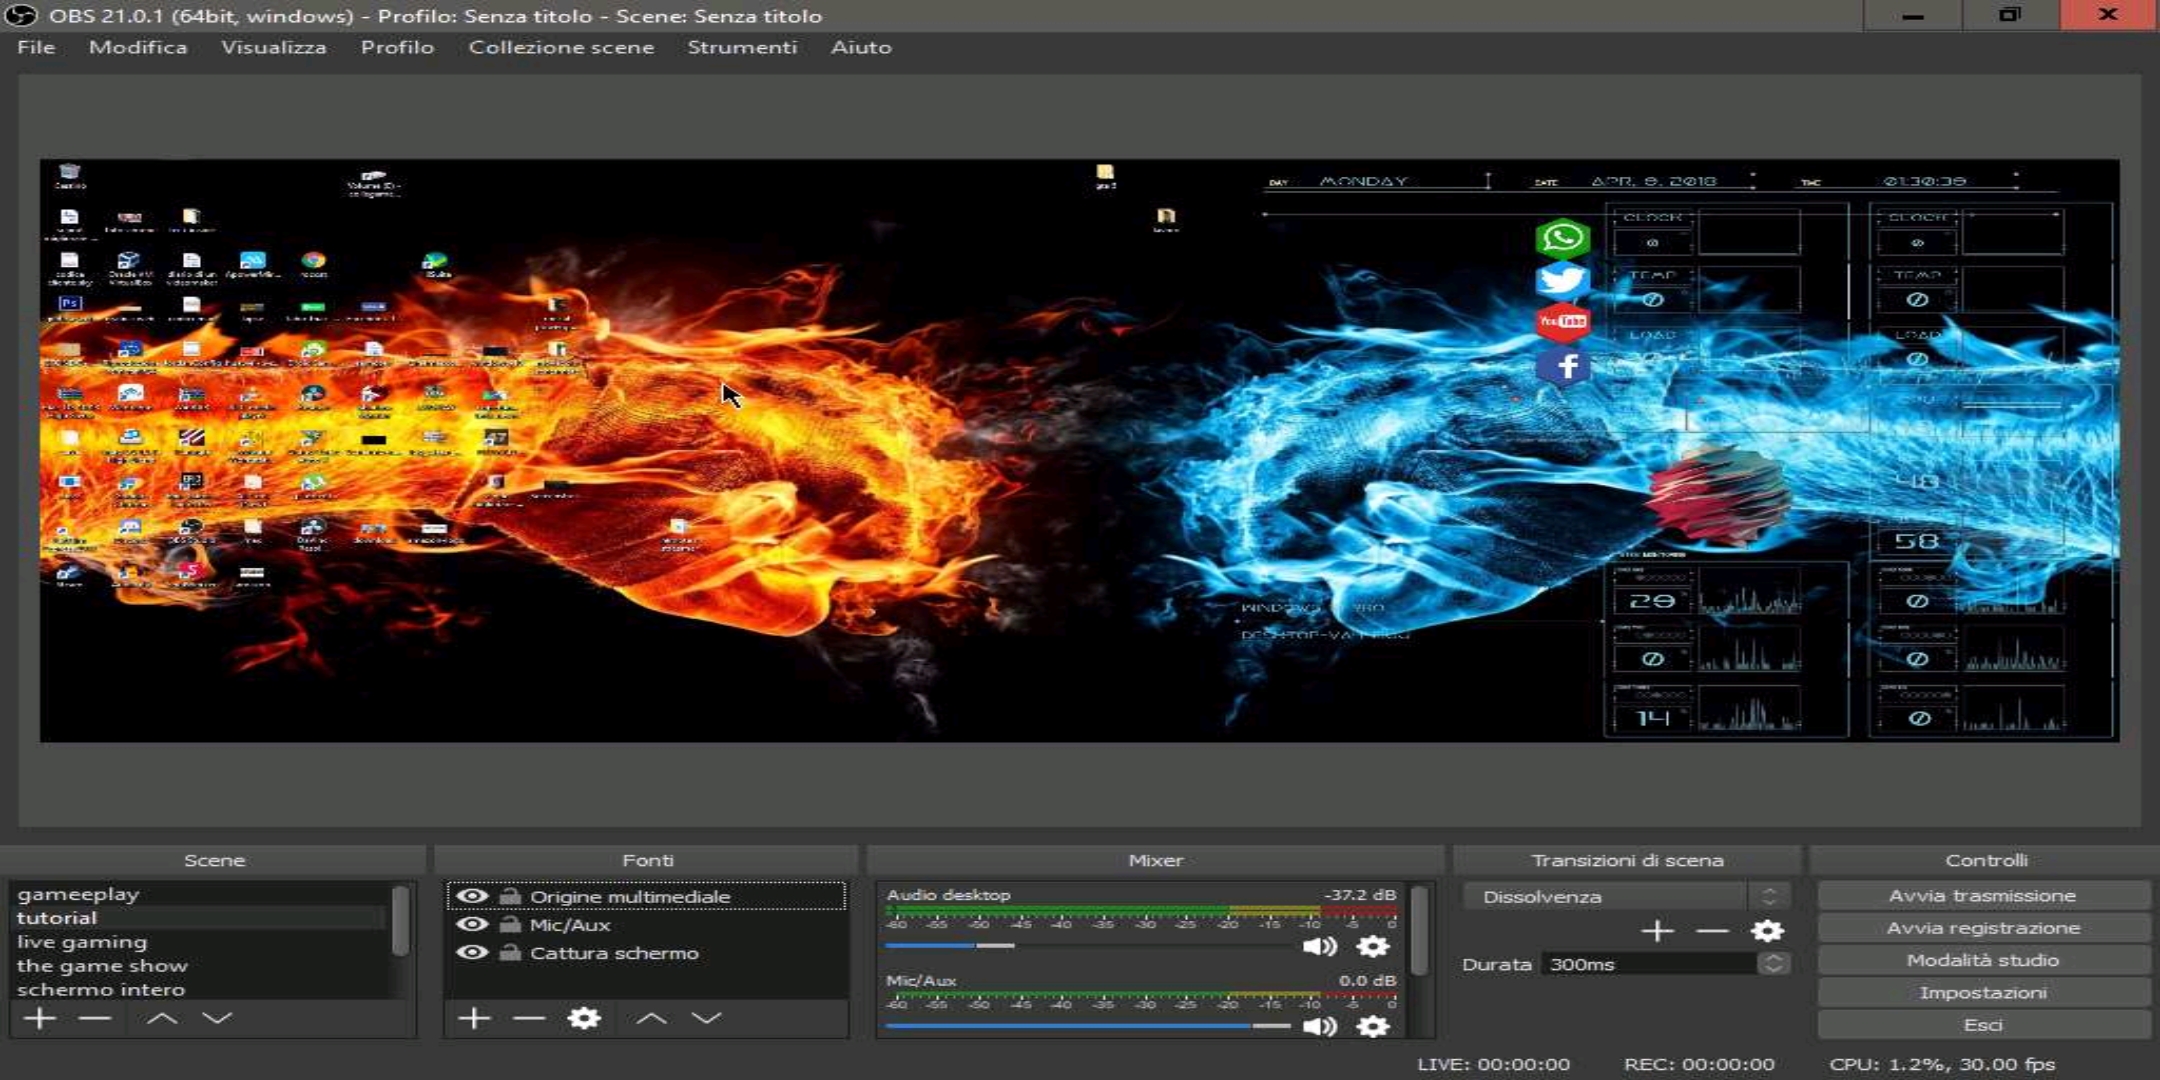Add a new scene with plus icon
This screenshot has height=1080, width=2160.
coord(40,1018)
